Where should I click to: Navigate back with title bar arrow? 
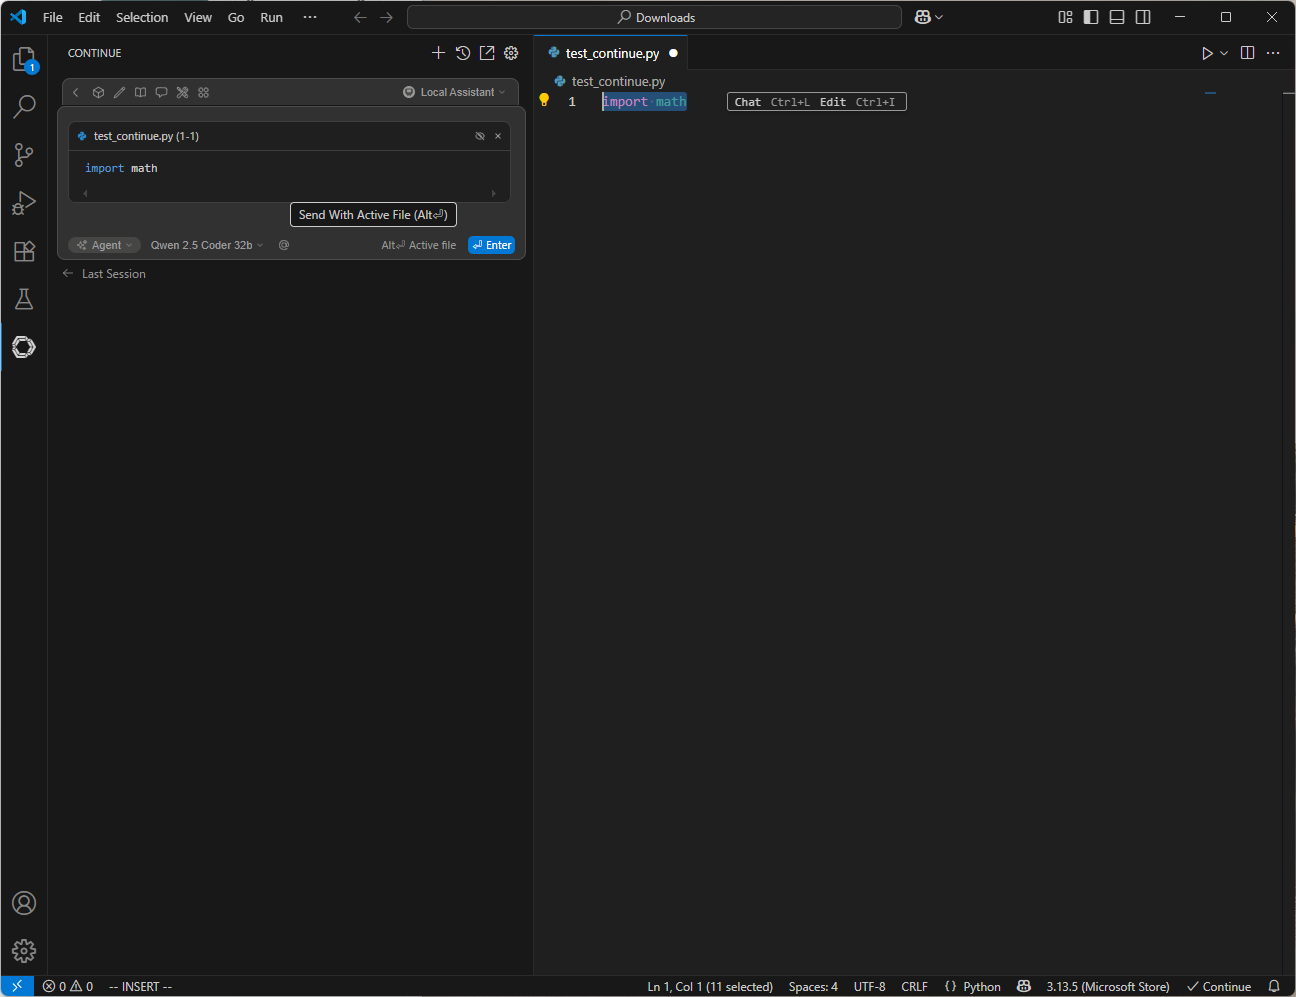[360, 17]
